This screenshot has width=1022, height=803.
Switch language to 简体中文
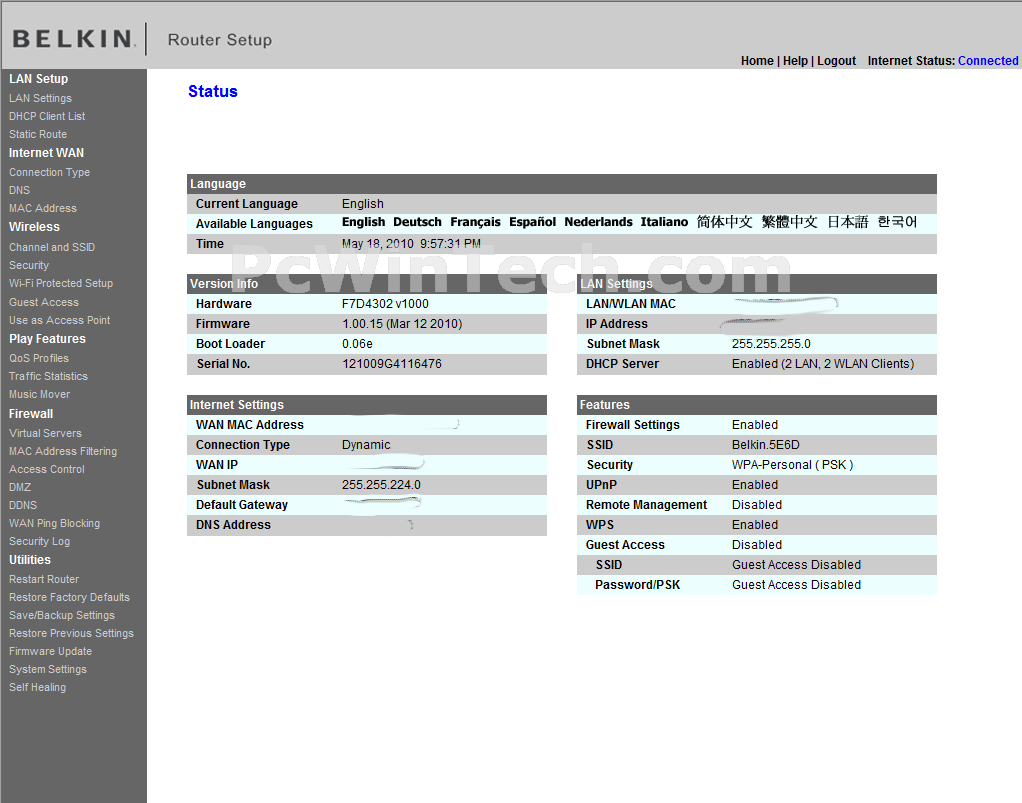click(x=724, y=222)
